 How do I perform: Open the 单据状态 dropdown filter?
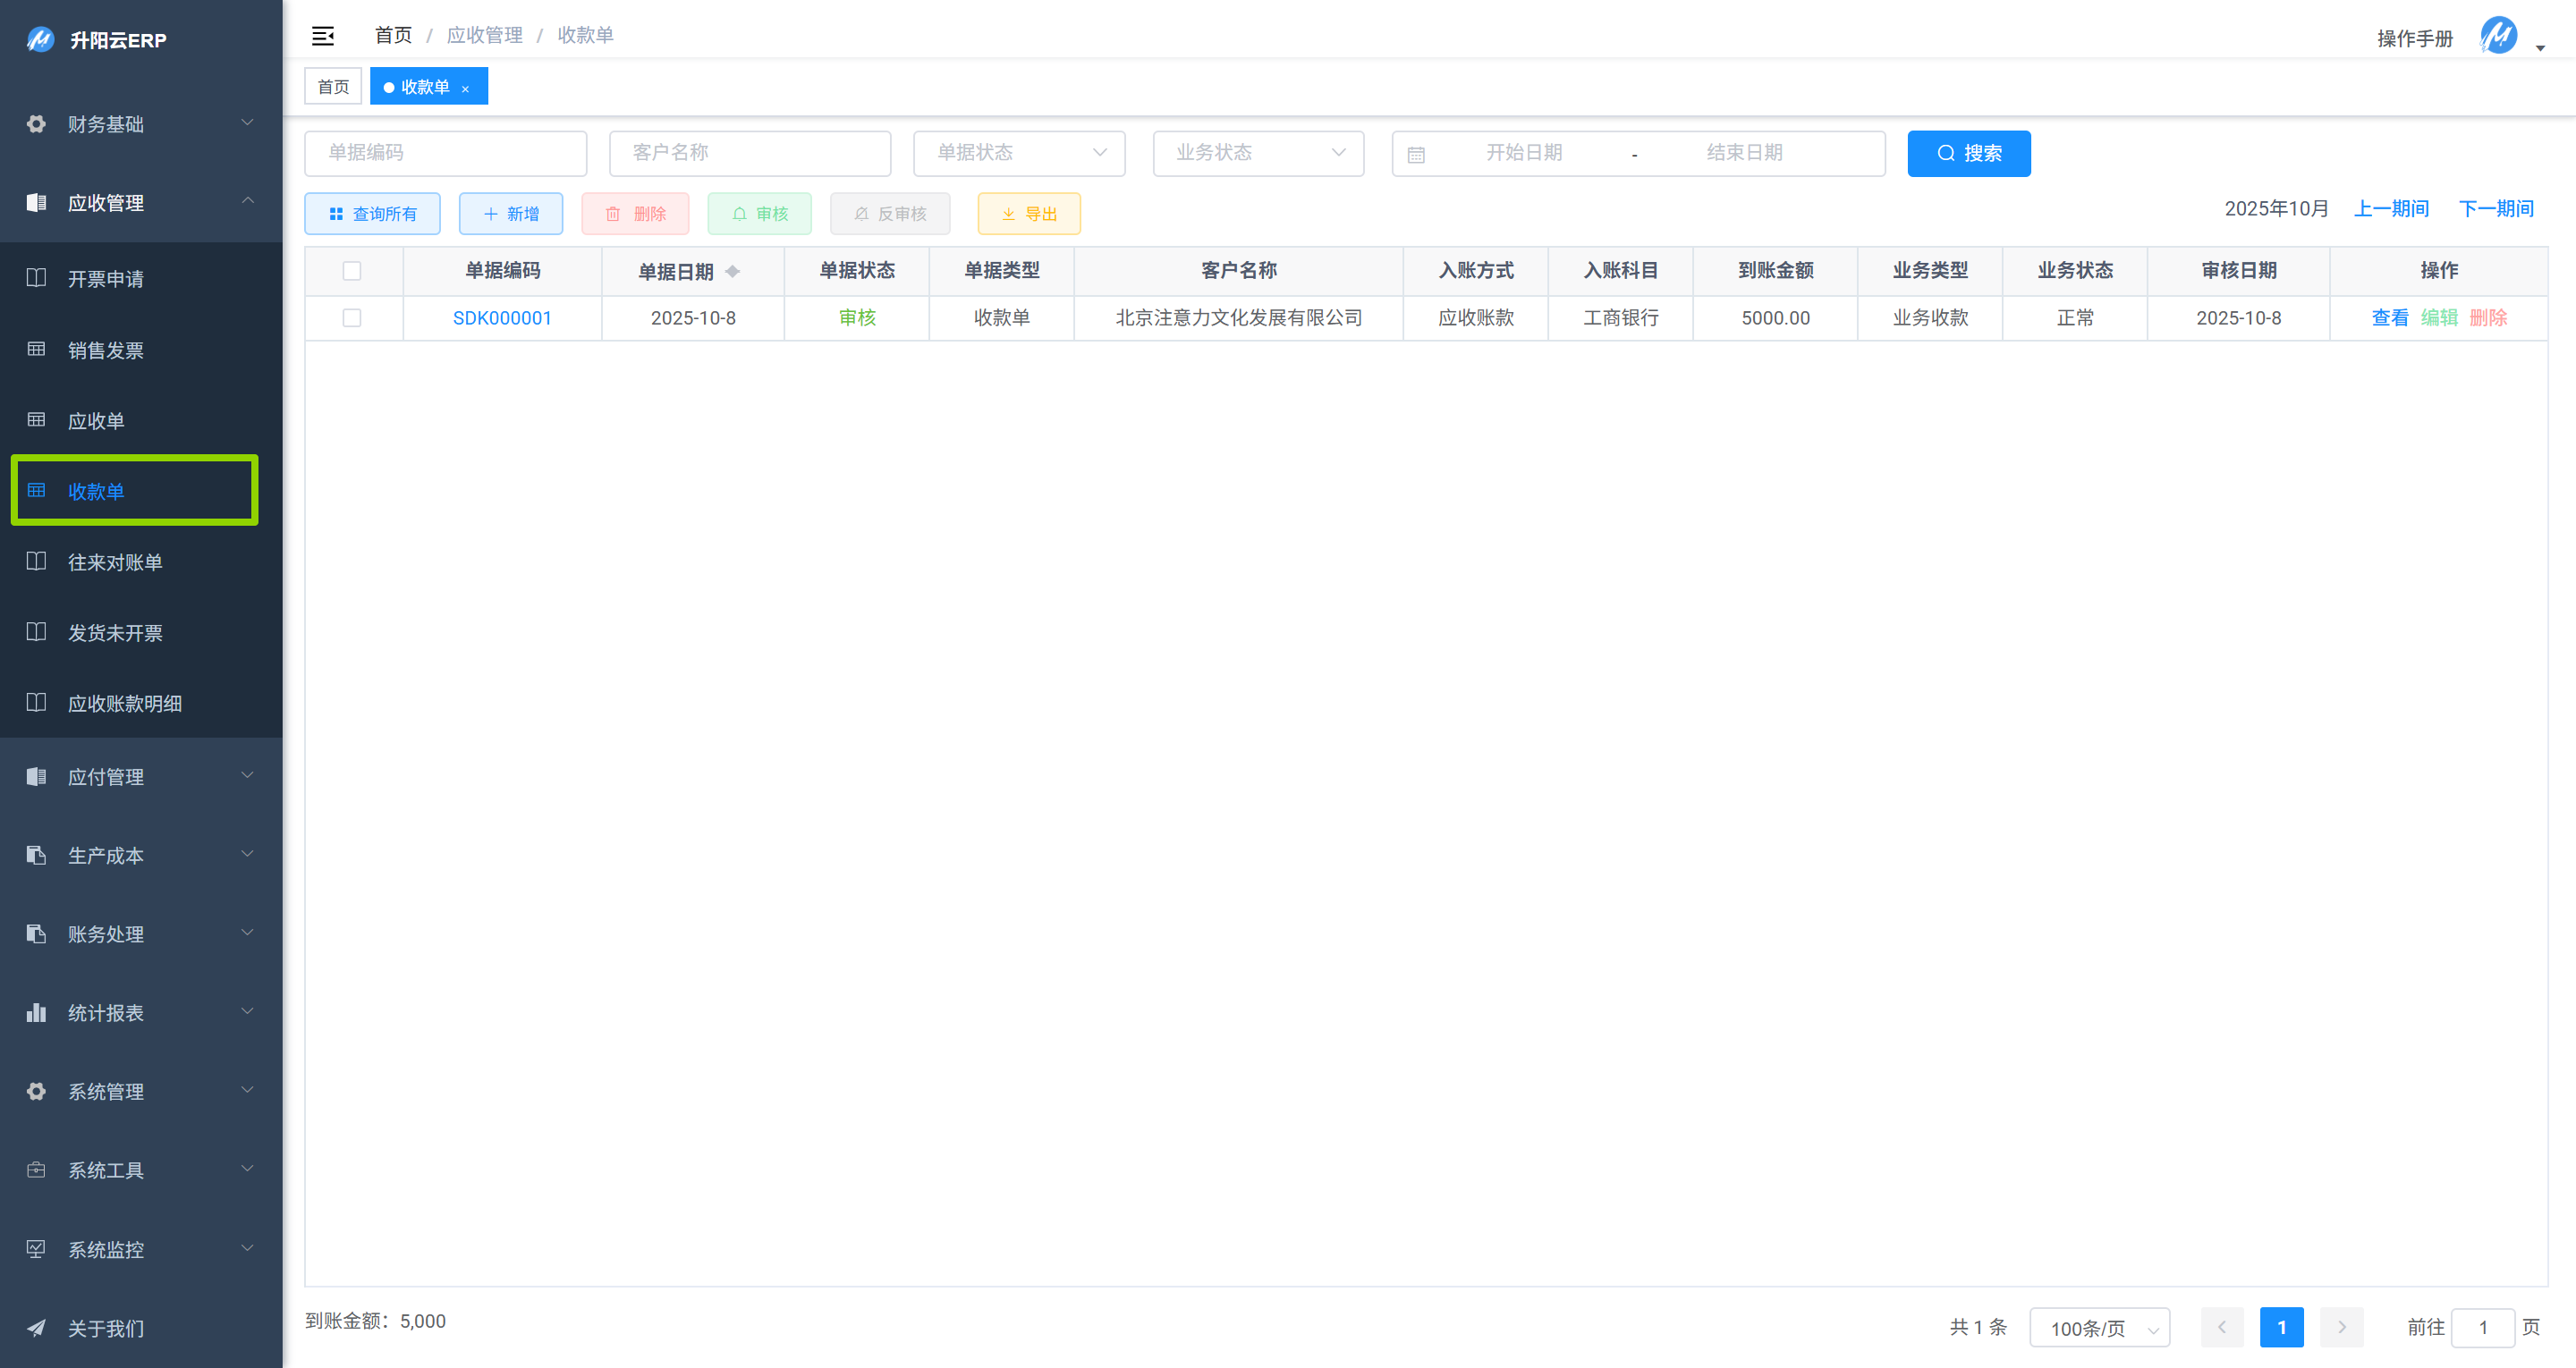pyautogui.click(x=1019, y=153)
